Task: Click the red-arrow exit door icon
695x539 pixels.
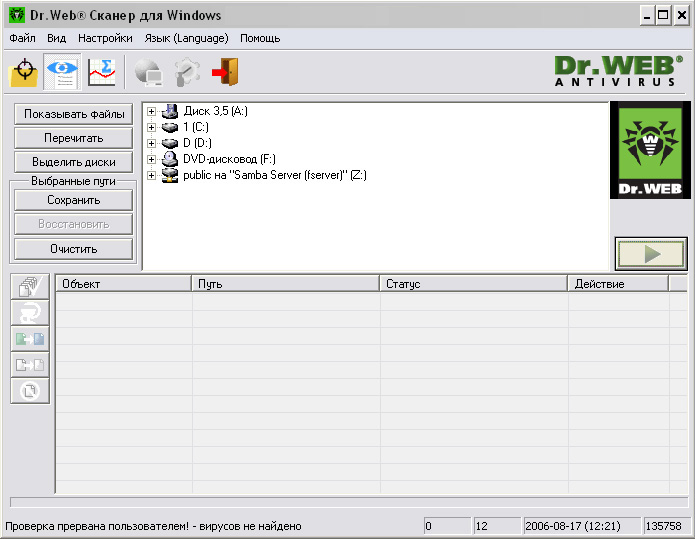Action: [224, 72]
